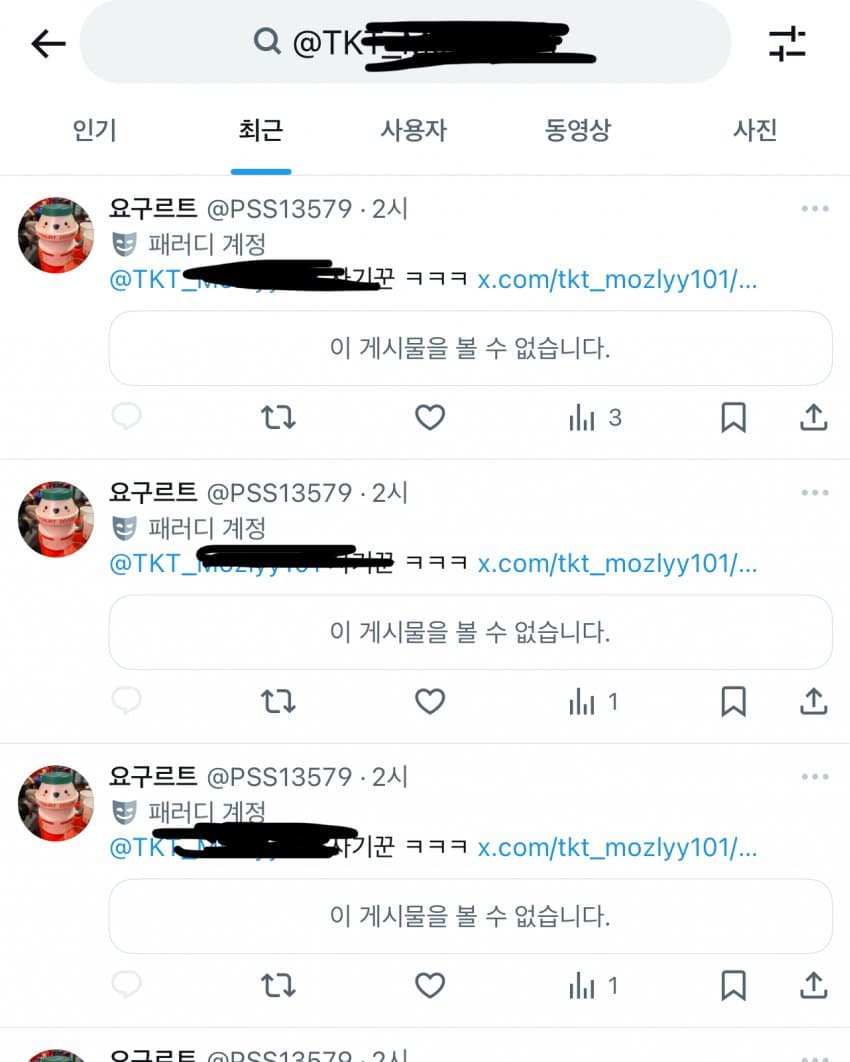Switch to the 사용자 tab
This screenshot has height=1062, width=850.
tap(414, 130)
